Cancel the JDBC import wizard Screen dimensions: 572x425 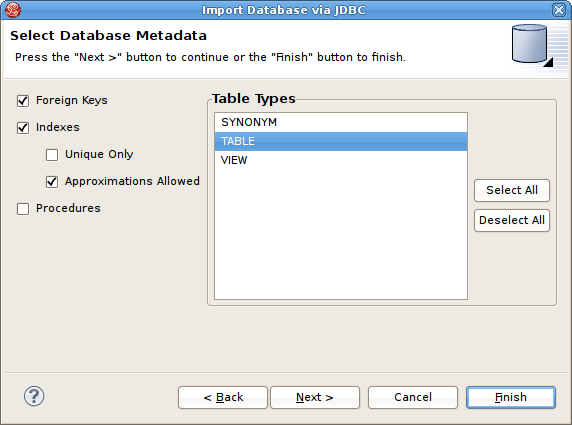tap(413, 397)
